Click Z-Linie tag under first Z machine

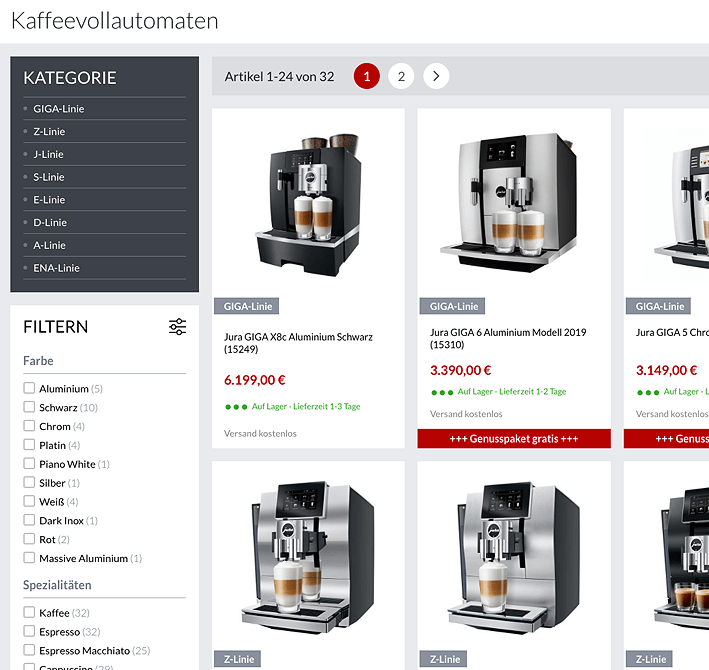pyautogui.click(x=238, y=659)
